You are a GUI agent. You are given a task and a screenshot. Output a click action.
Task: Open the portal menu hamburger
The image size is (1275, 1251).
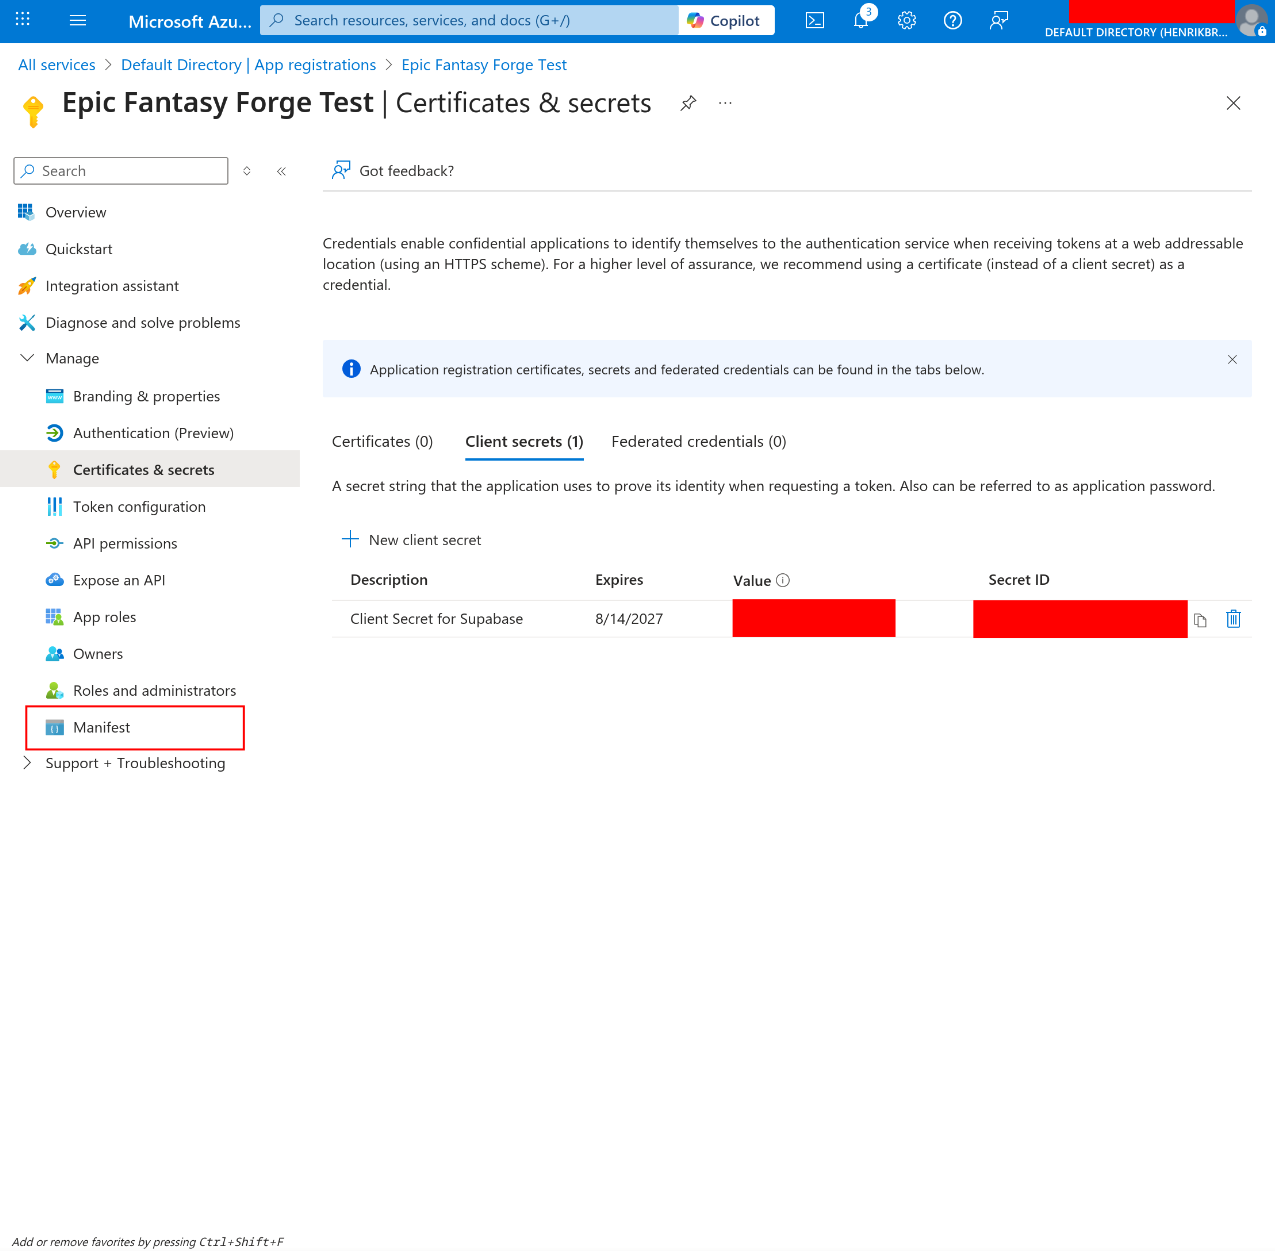77,20
